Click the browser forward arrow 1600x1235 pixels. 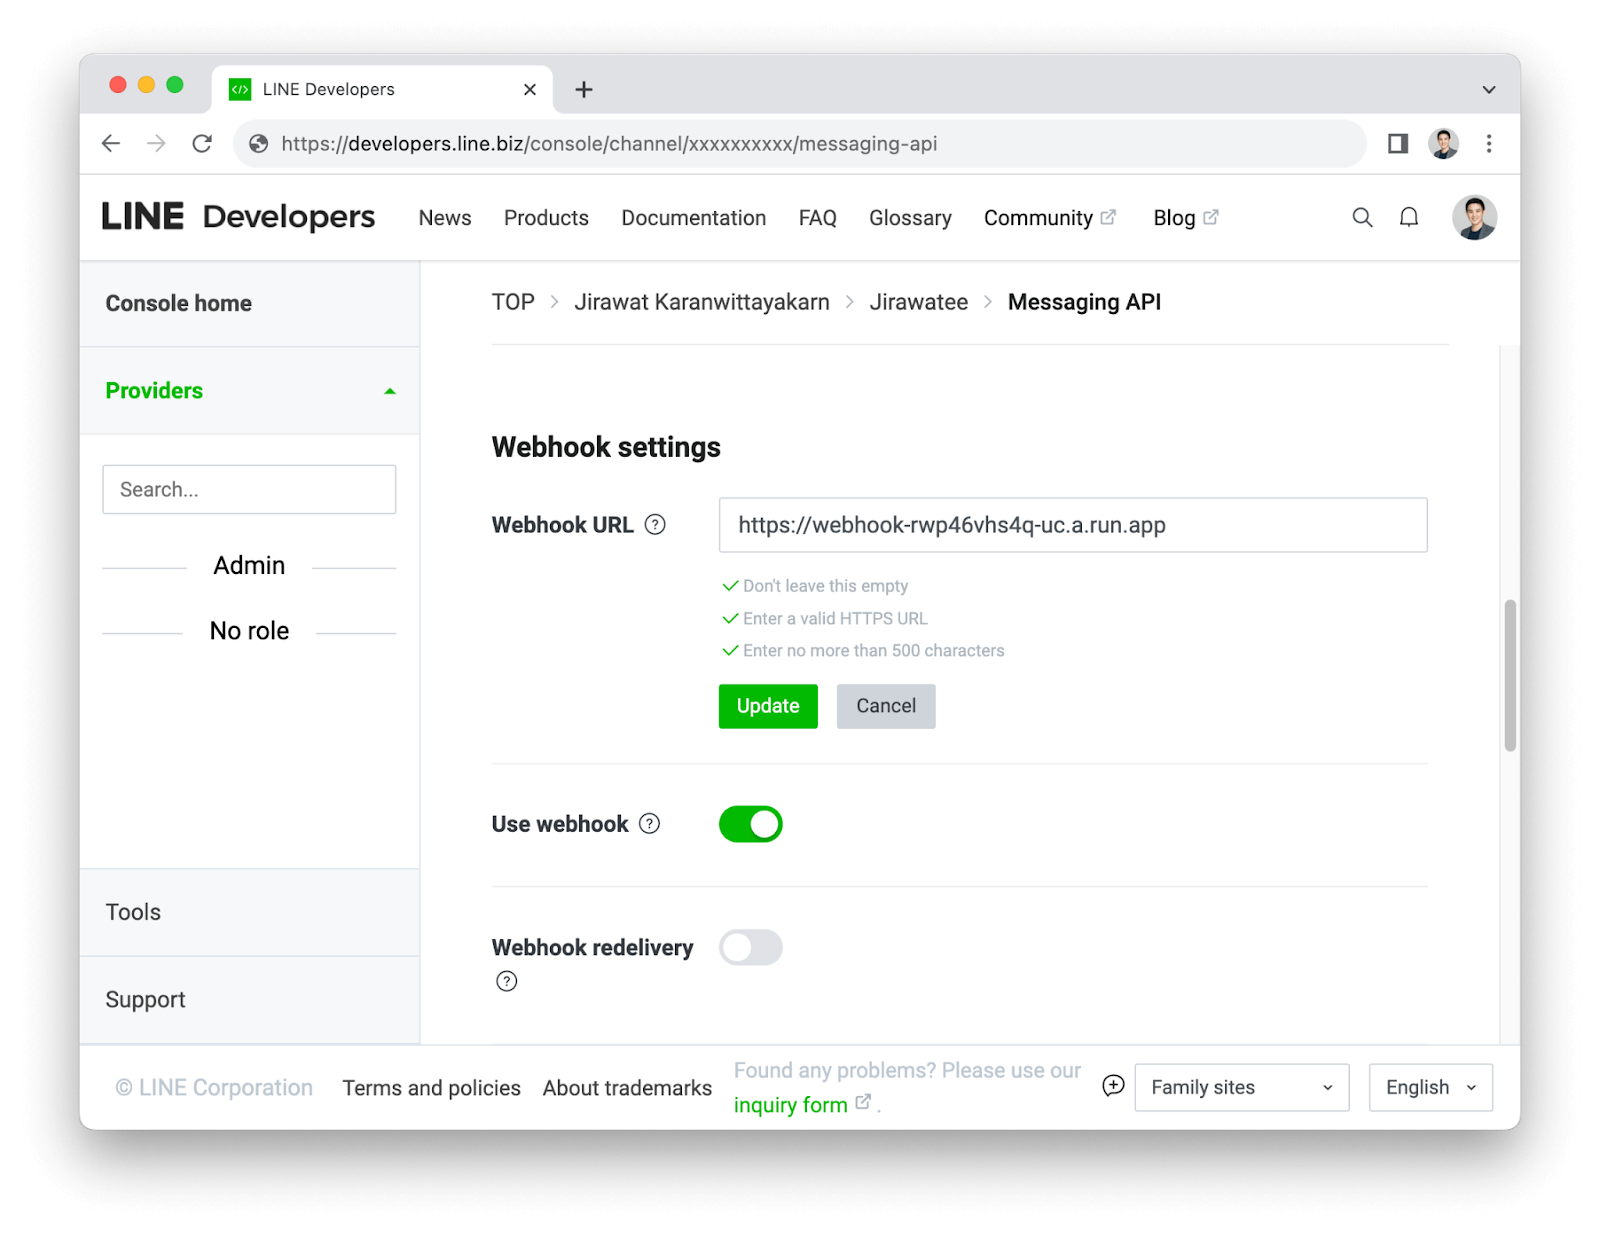pos(156,144)
